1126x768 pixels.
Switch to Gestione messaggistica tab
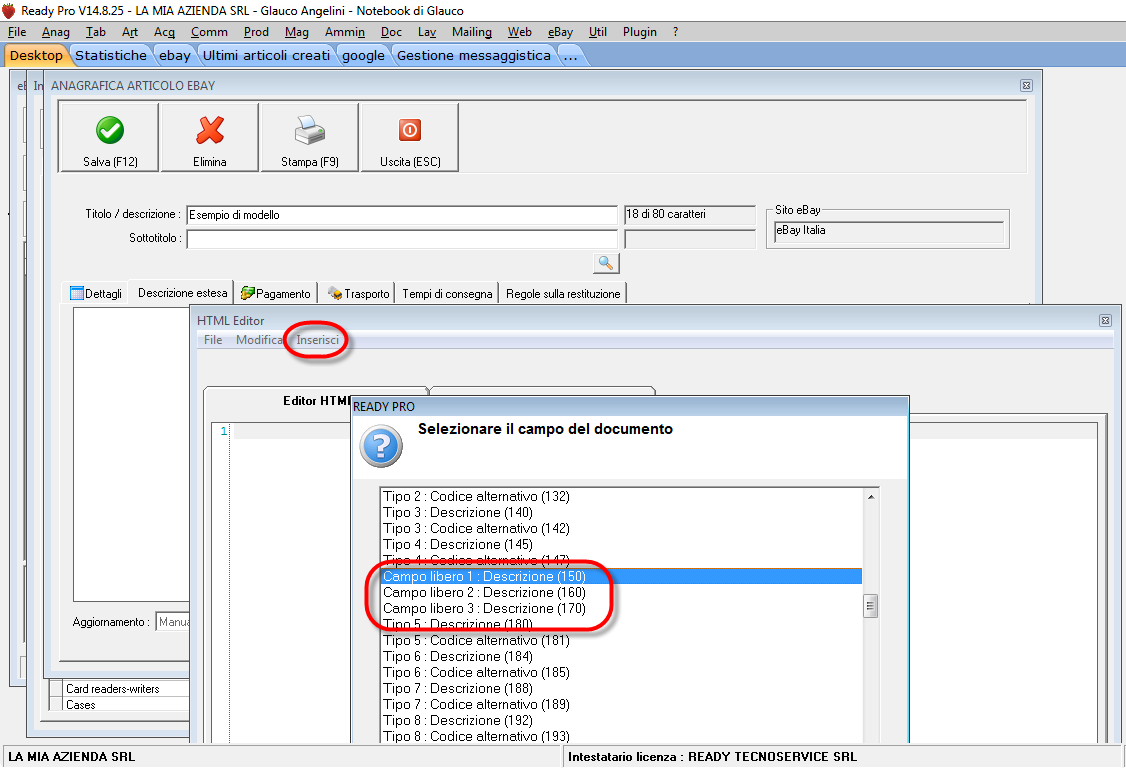pos(473,55)
